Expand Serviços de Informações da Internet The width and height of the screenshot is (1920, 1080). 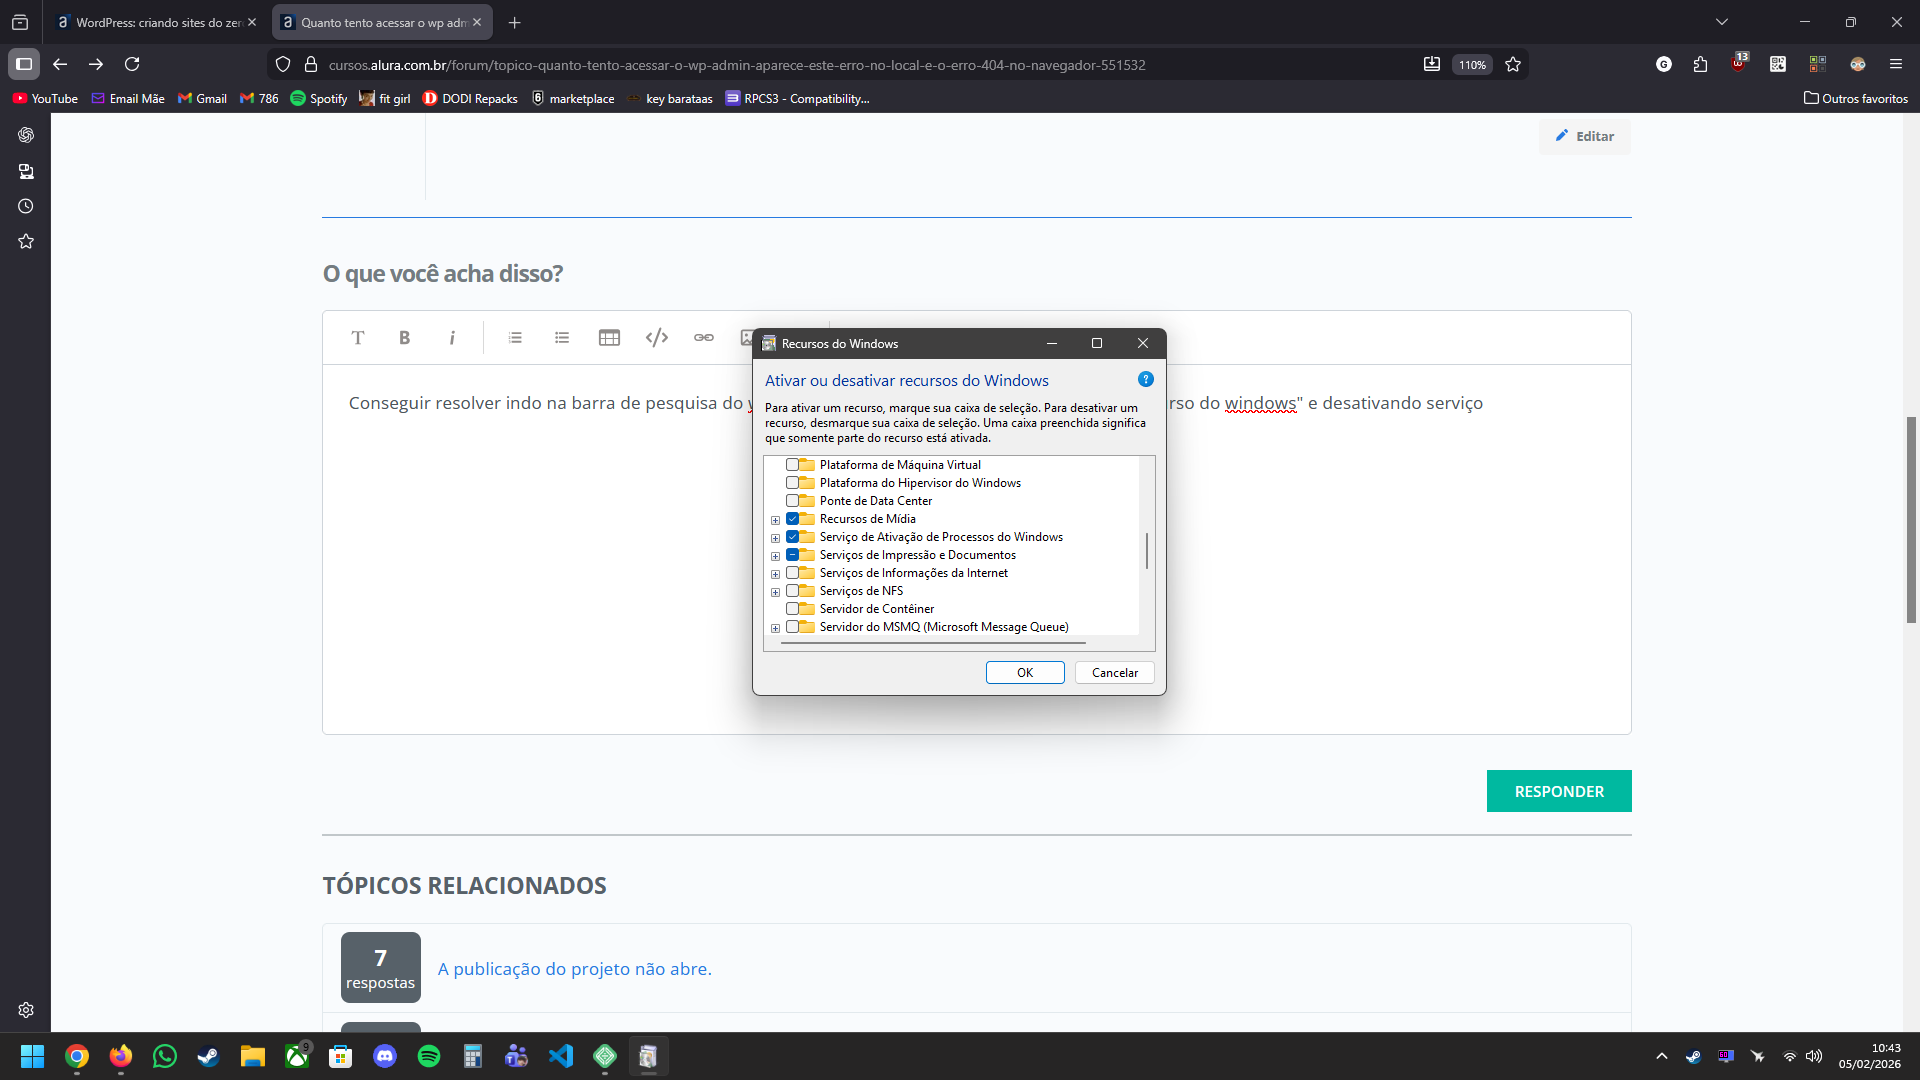click(777, 573)
